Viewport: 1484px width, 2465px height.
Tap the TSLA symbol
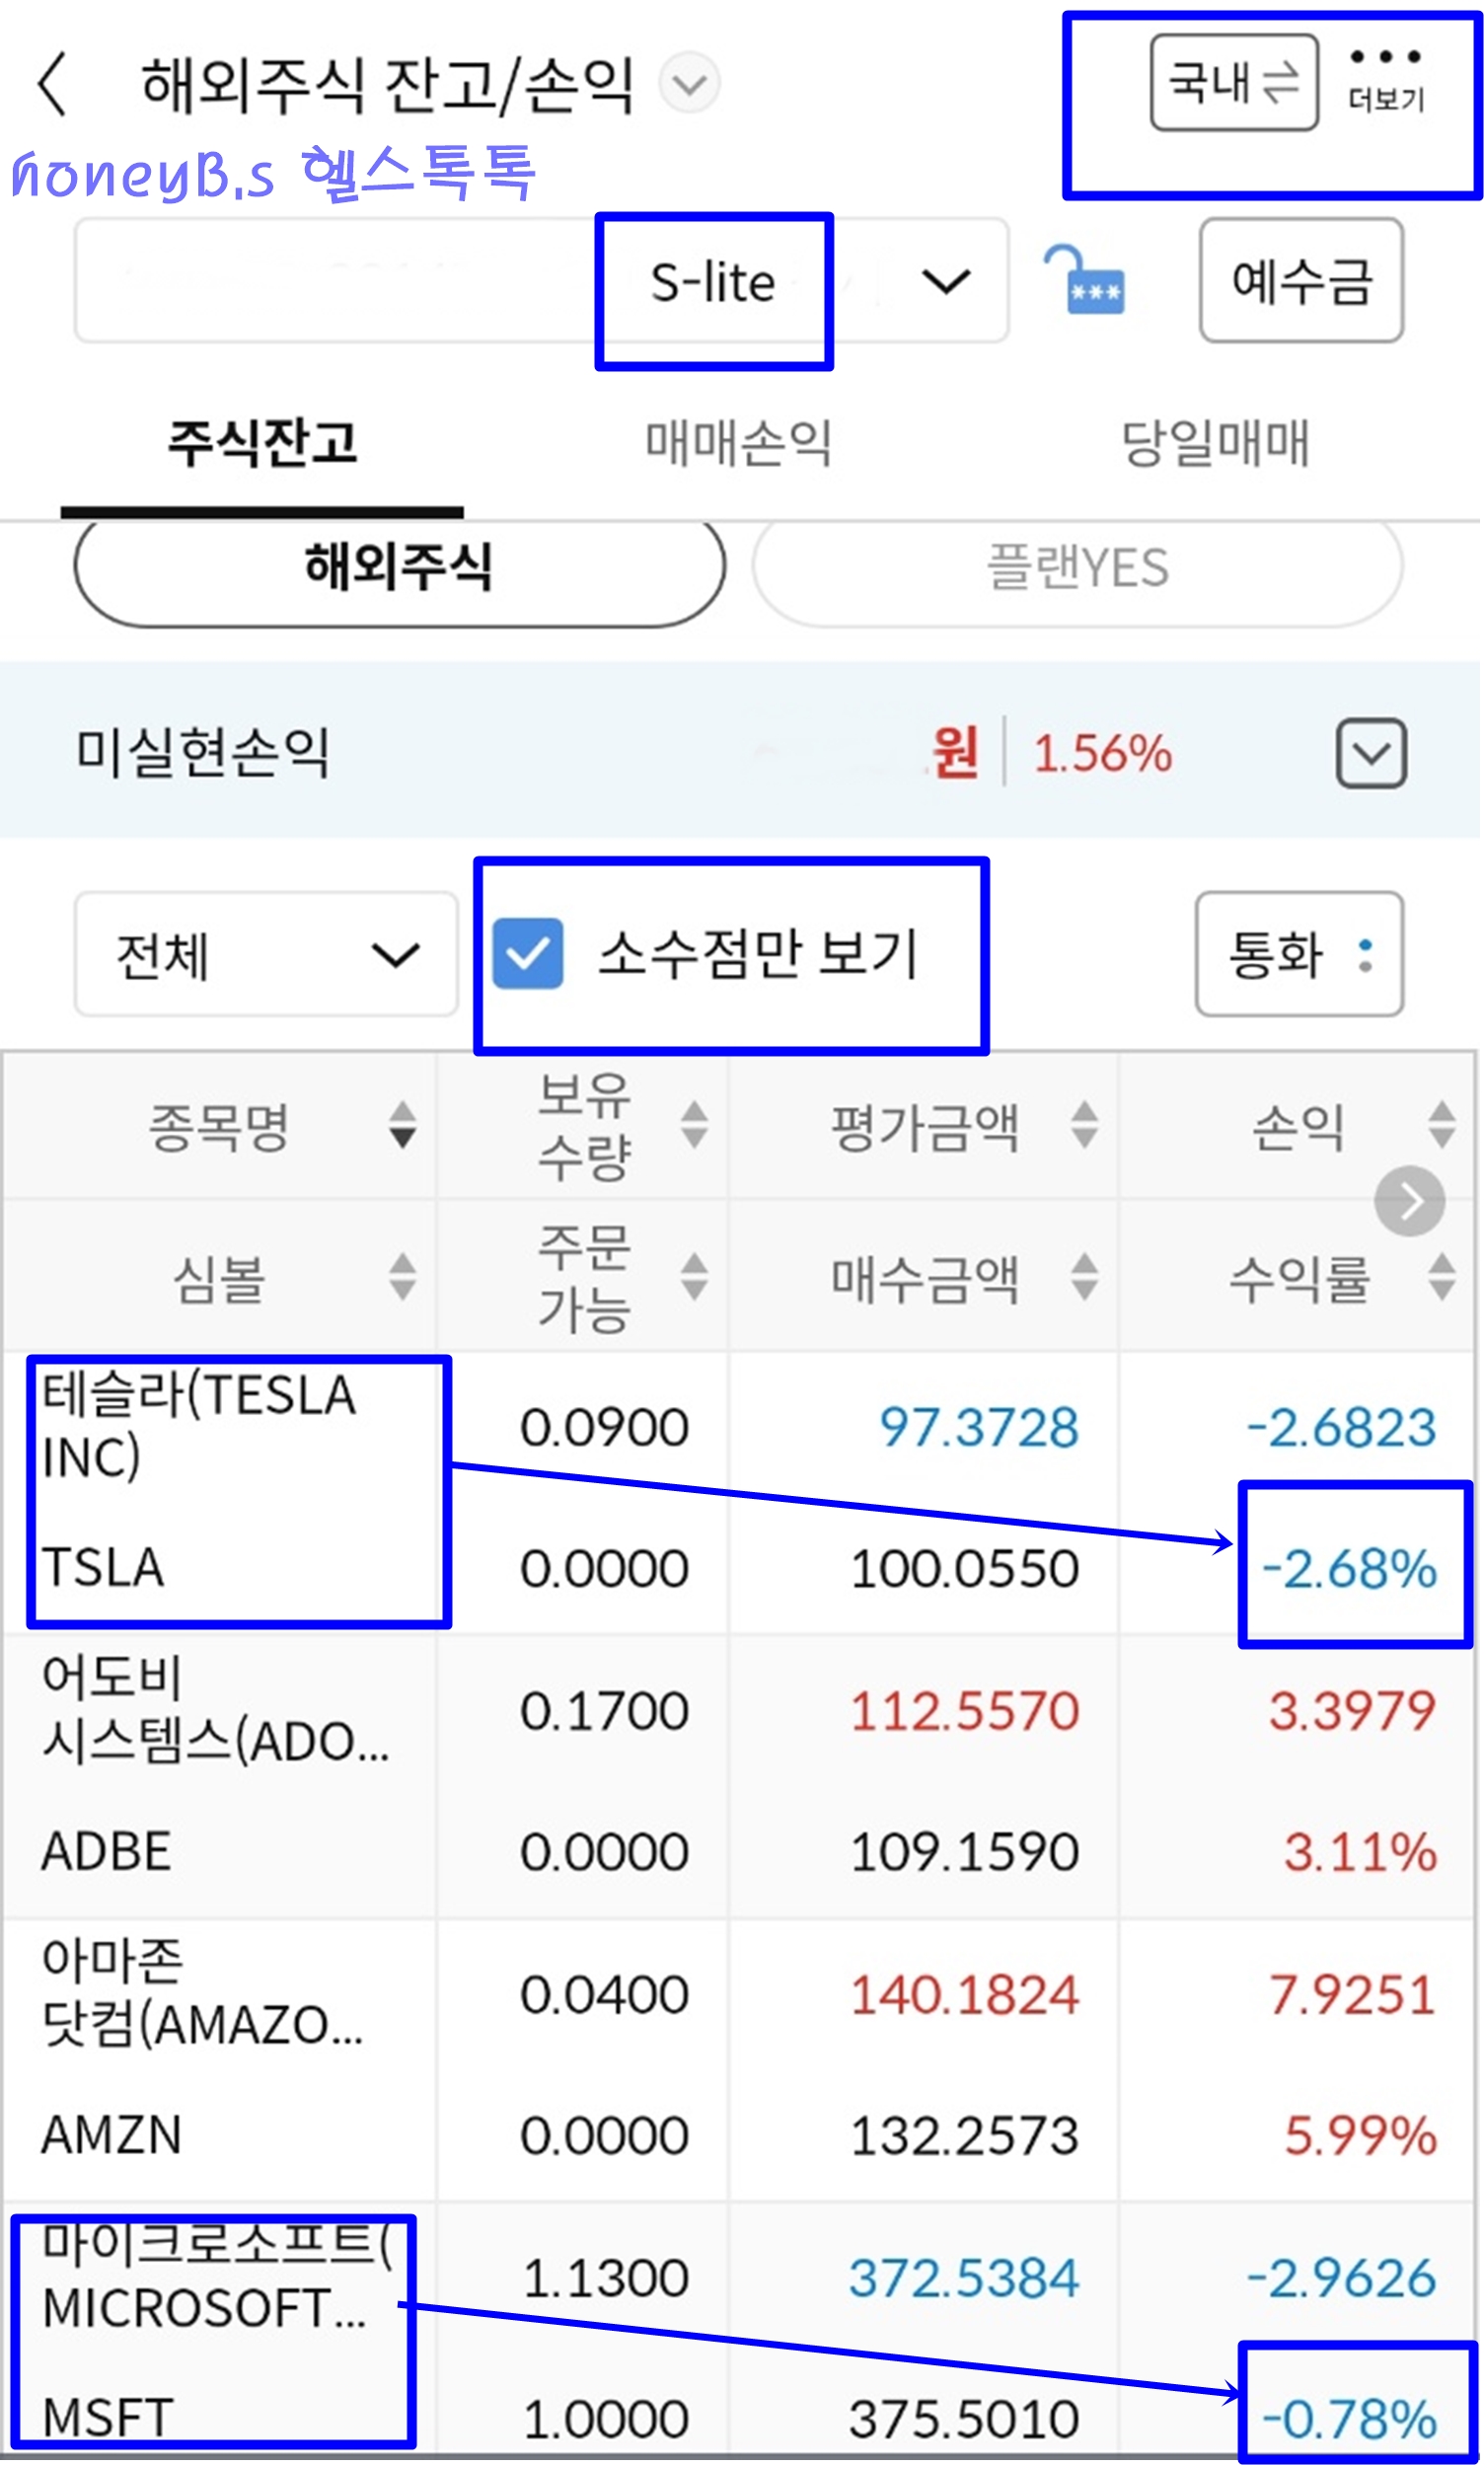103,1568
